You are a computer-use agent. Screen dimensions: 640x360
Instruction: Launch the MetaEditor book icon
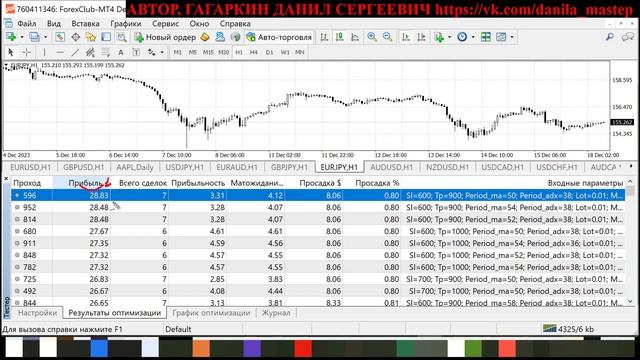coord(204,37)
